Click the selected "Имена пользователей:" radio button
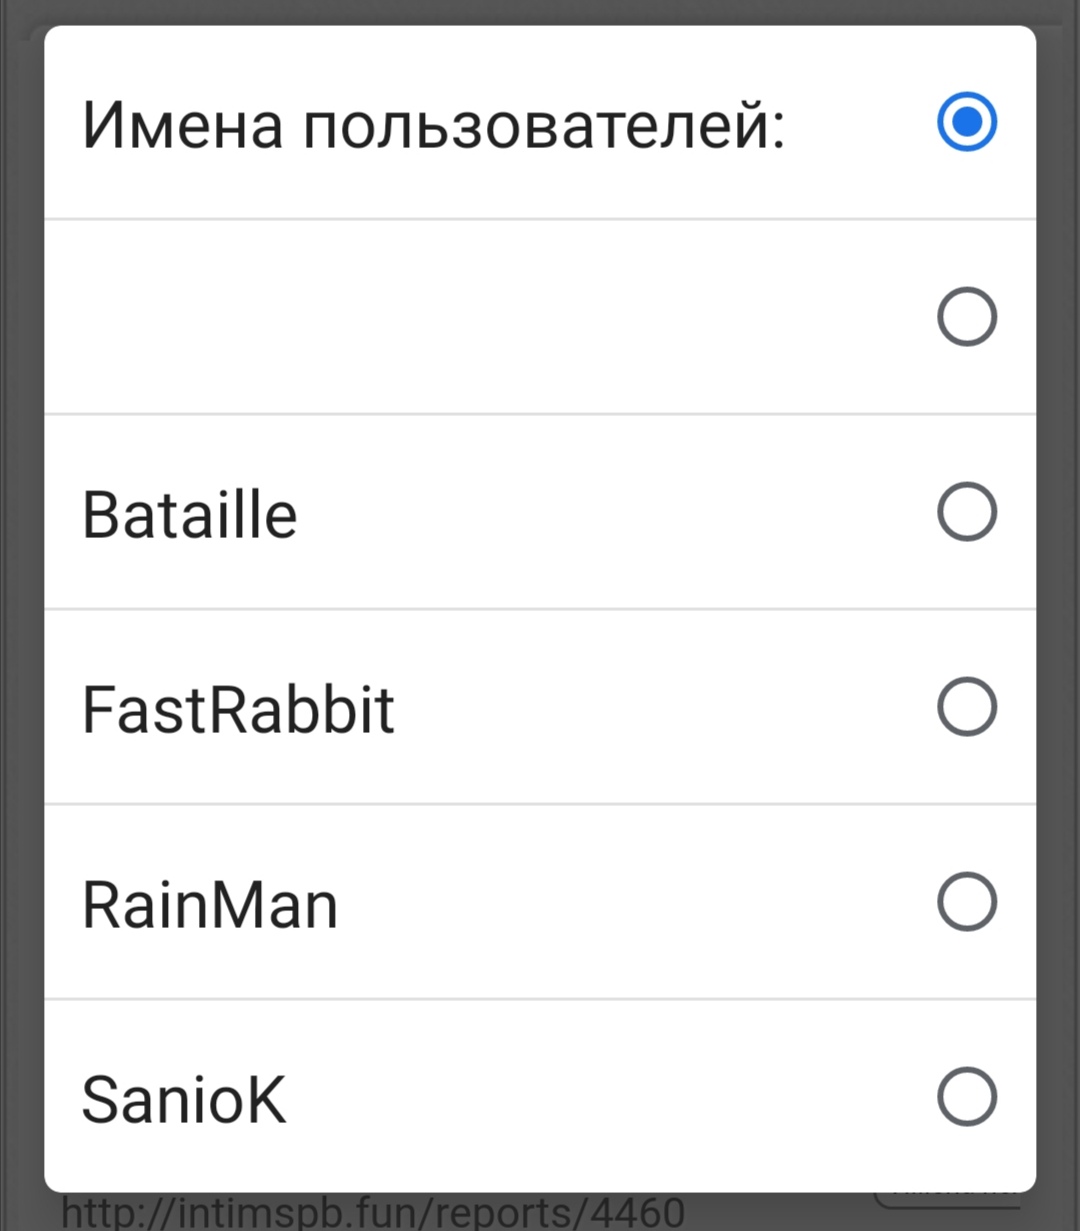The image size is (1080, 1231). pos(966,122)
